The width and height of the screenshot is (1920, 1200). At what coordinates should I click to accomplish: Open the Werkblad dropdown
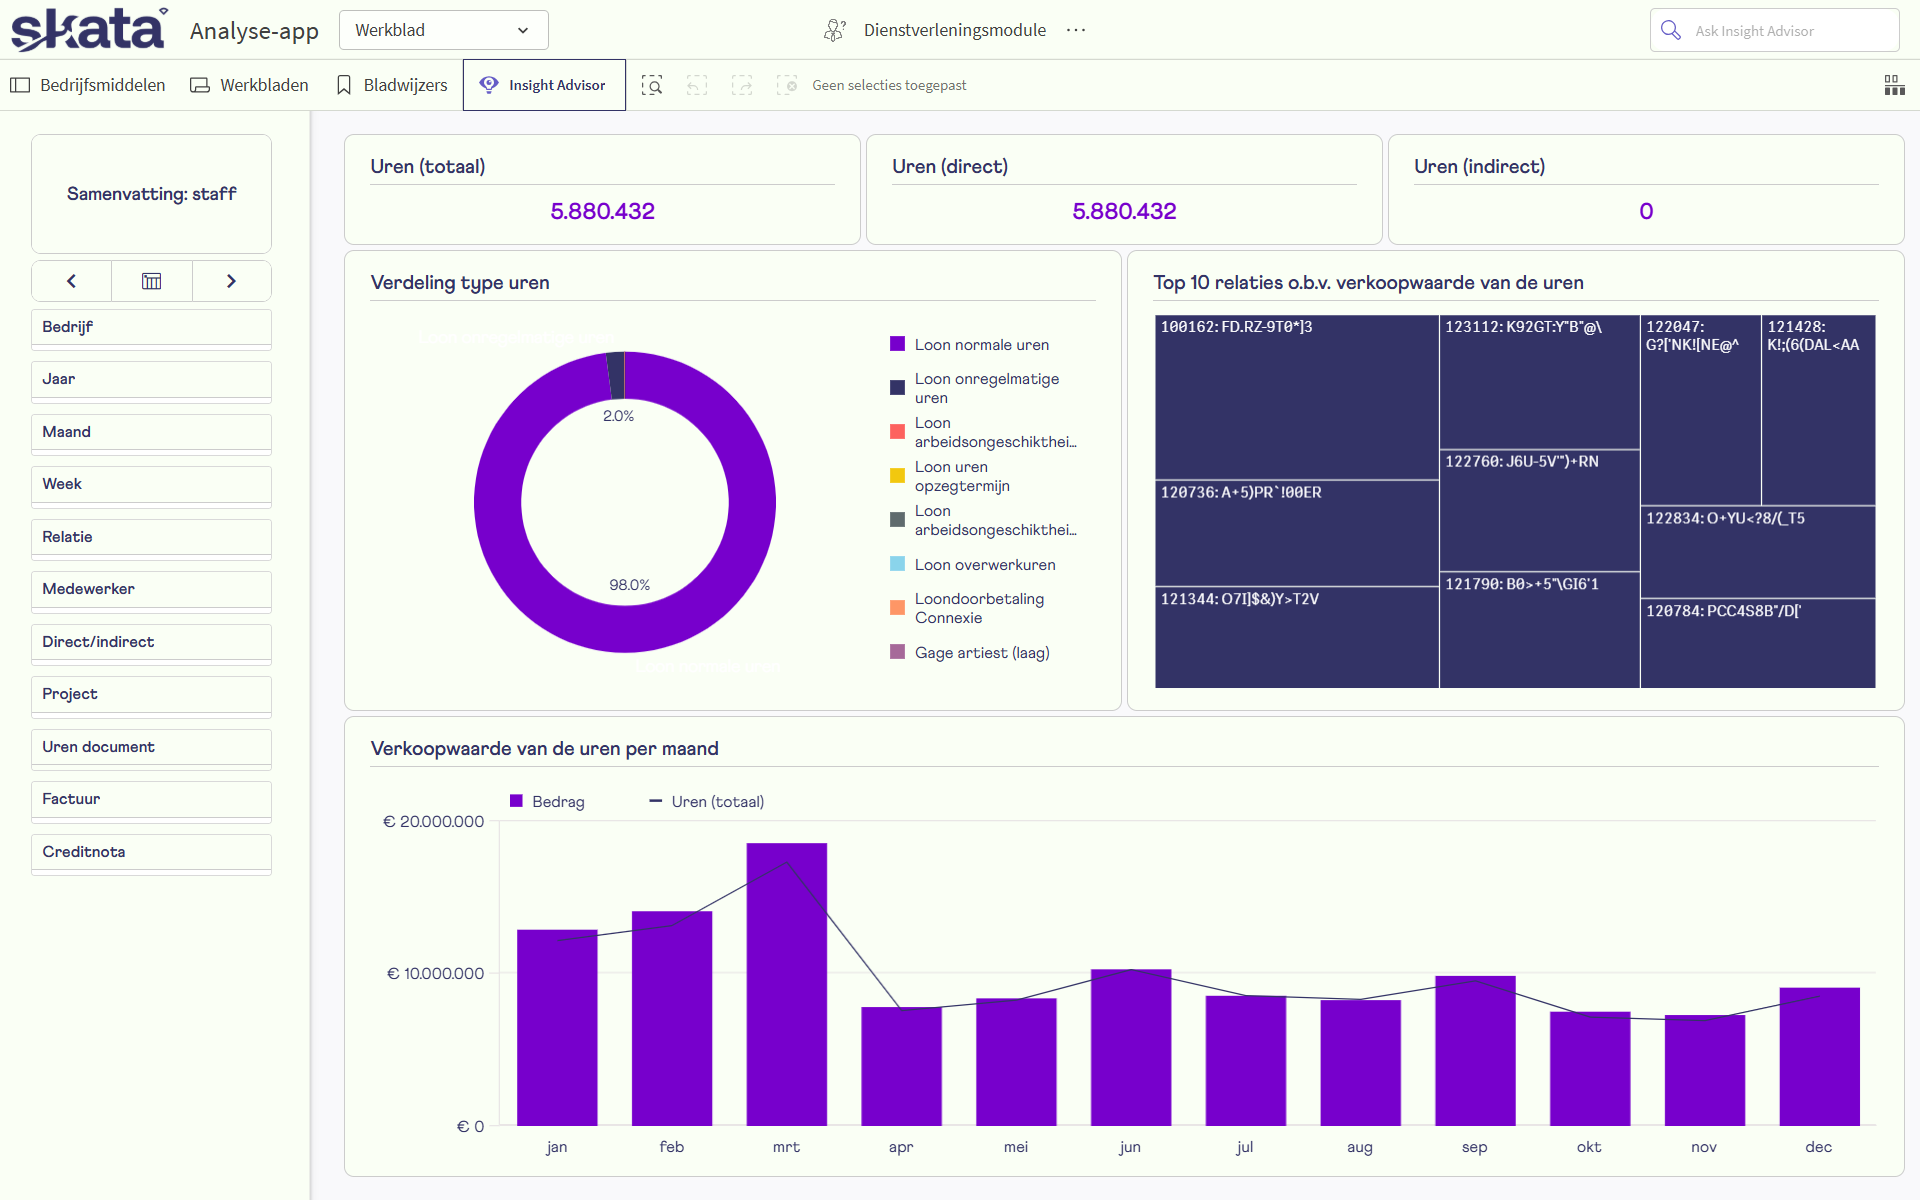tap(443, 30)
